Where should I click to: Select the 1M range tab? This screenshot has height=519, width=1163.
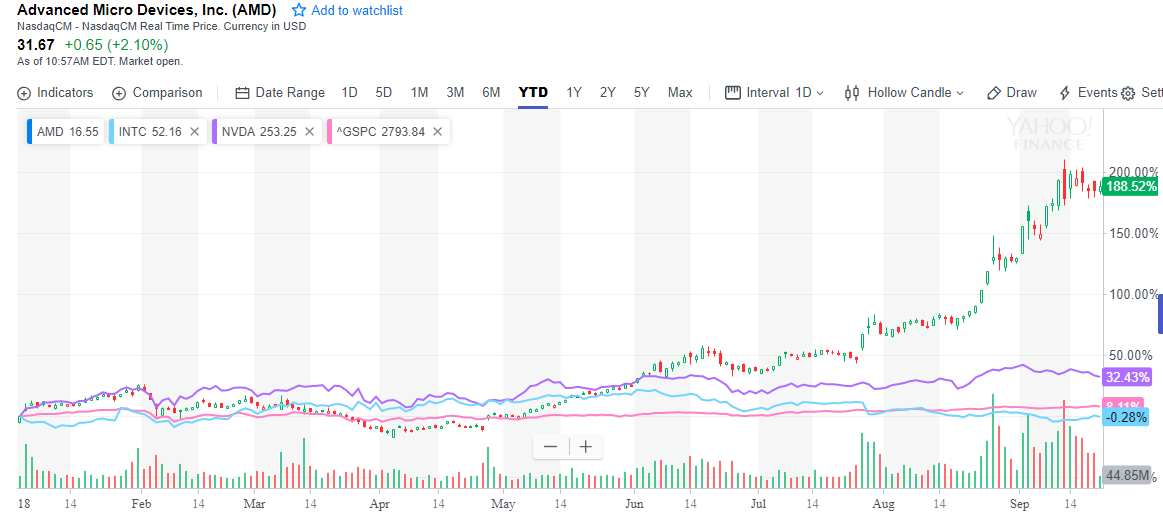click(x=419, y=93)
